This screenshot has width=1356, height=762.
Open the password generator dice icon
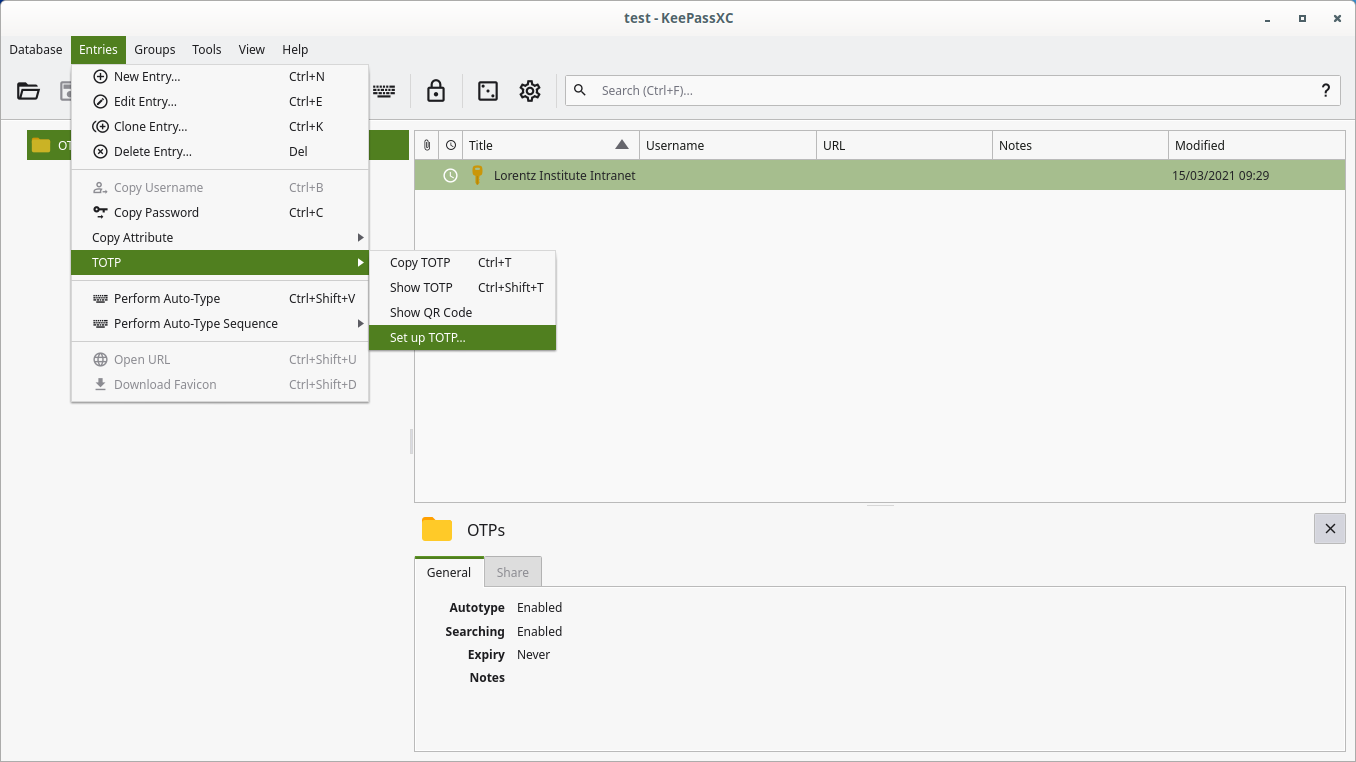[488, 91]
